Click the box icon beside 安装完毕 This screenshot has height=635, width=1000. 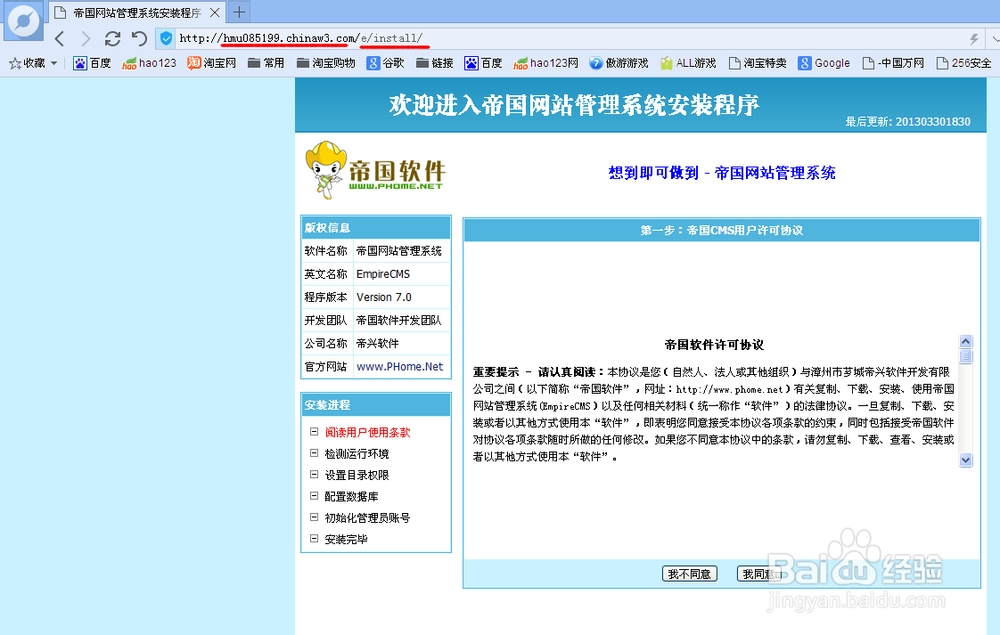314,539
